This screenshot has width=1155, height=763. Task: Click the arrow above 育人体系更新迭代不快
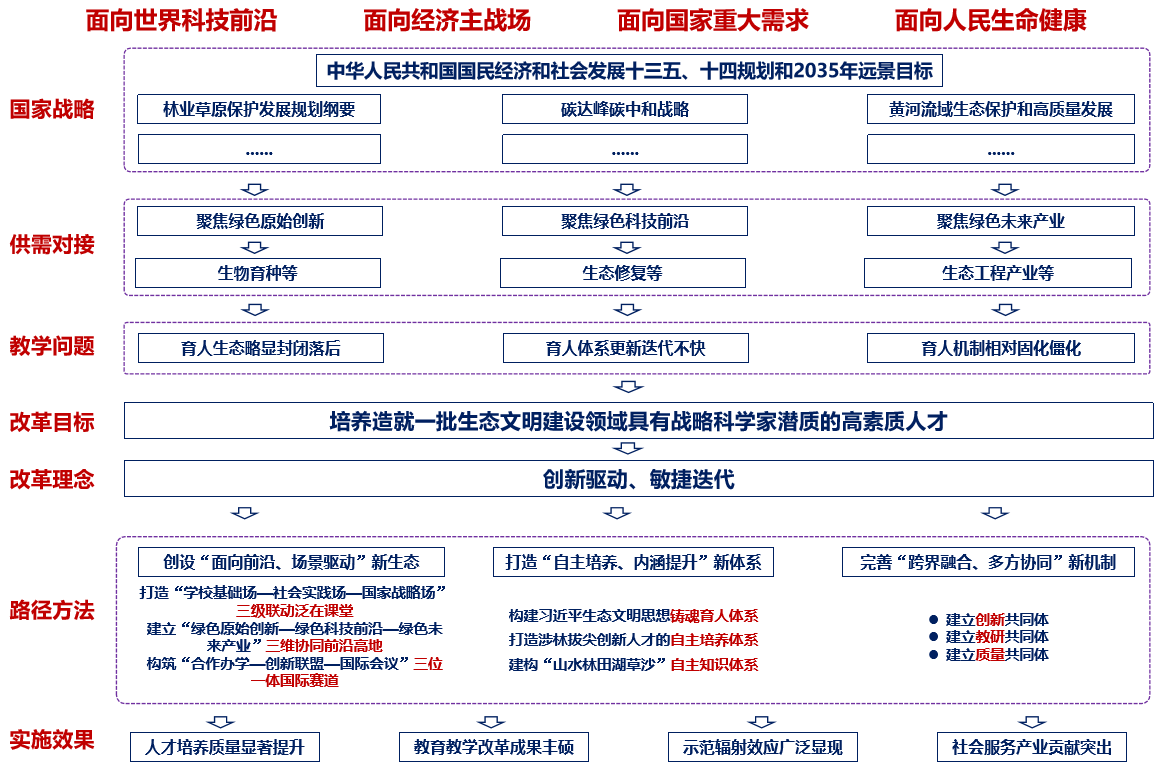point(625,308)
